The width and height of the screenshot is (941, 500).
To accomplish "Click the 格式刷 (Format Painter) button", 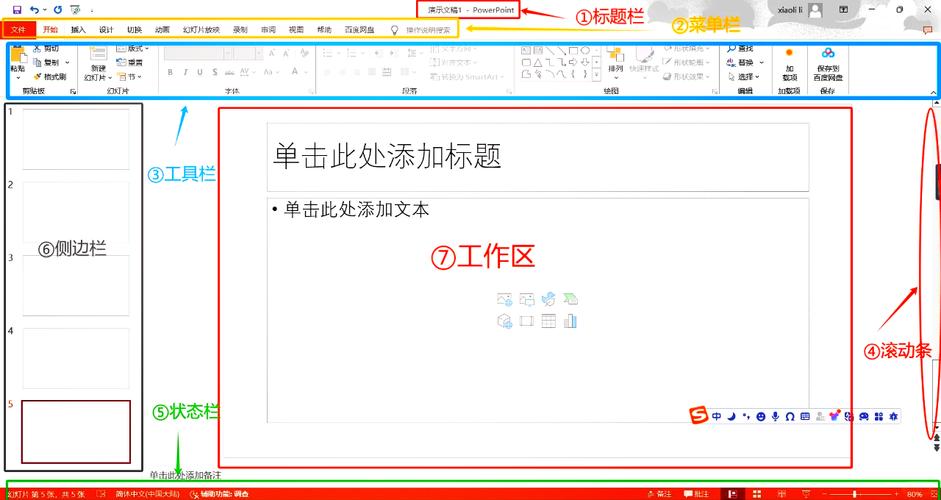I will pyautogui.click(x=50, y=76).
